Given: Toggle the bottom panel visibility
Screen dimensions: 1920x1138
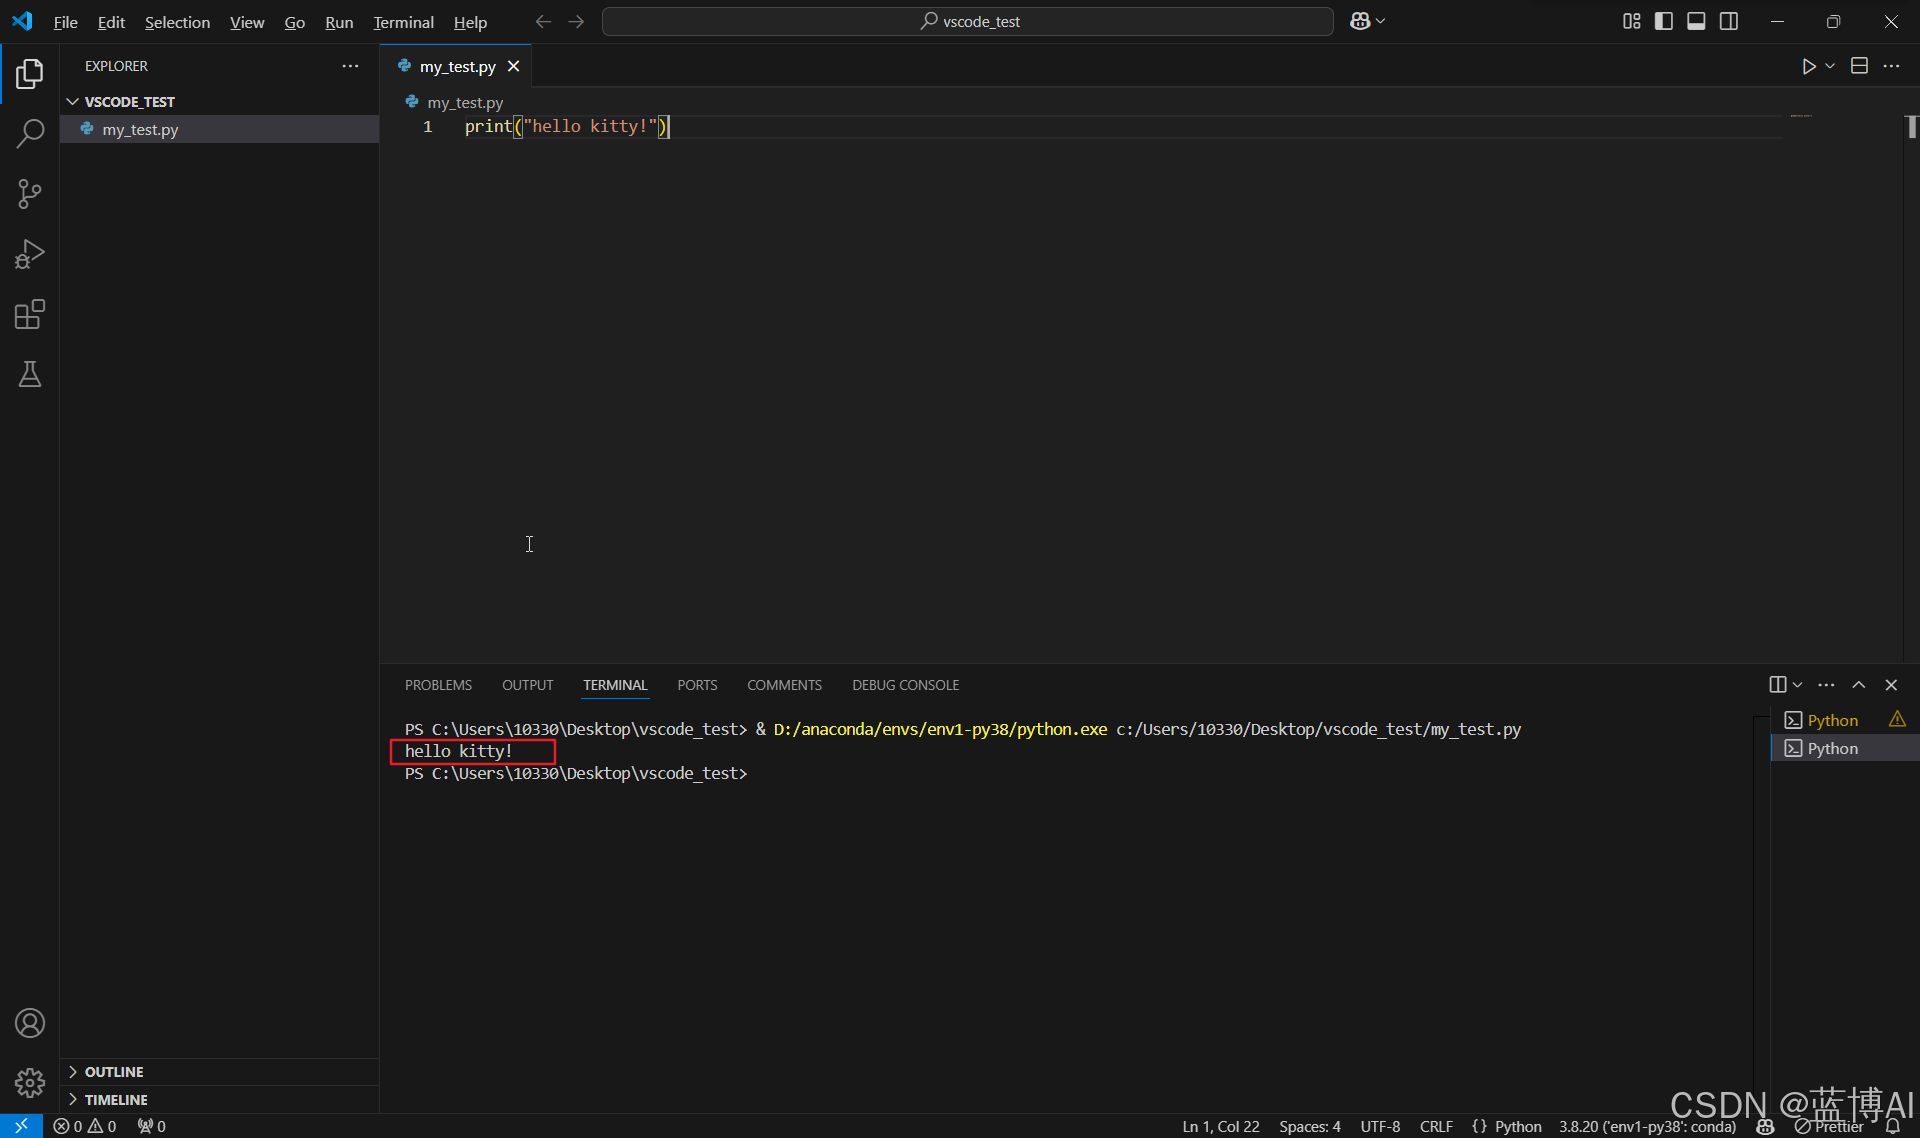Looking at the screenshot, I should tap(1696, 21).
